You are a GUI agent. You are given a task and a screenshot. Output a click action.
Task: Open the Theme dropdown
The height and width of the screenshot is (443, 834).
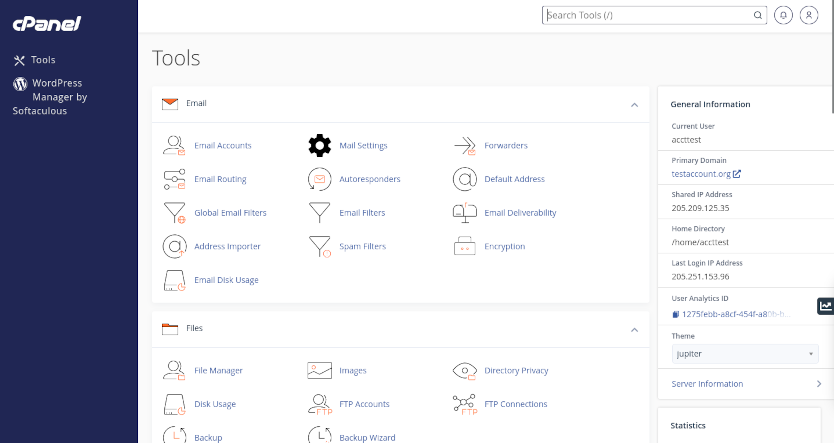pos(745,355)
